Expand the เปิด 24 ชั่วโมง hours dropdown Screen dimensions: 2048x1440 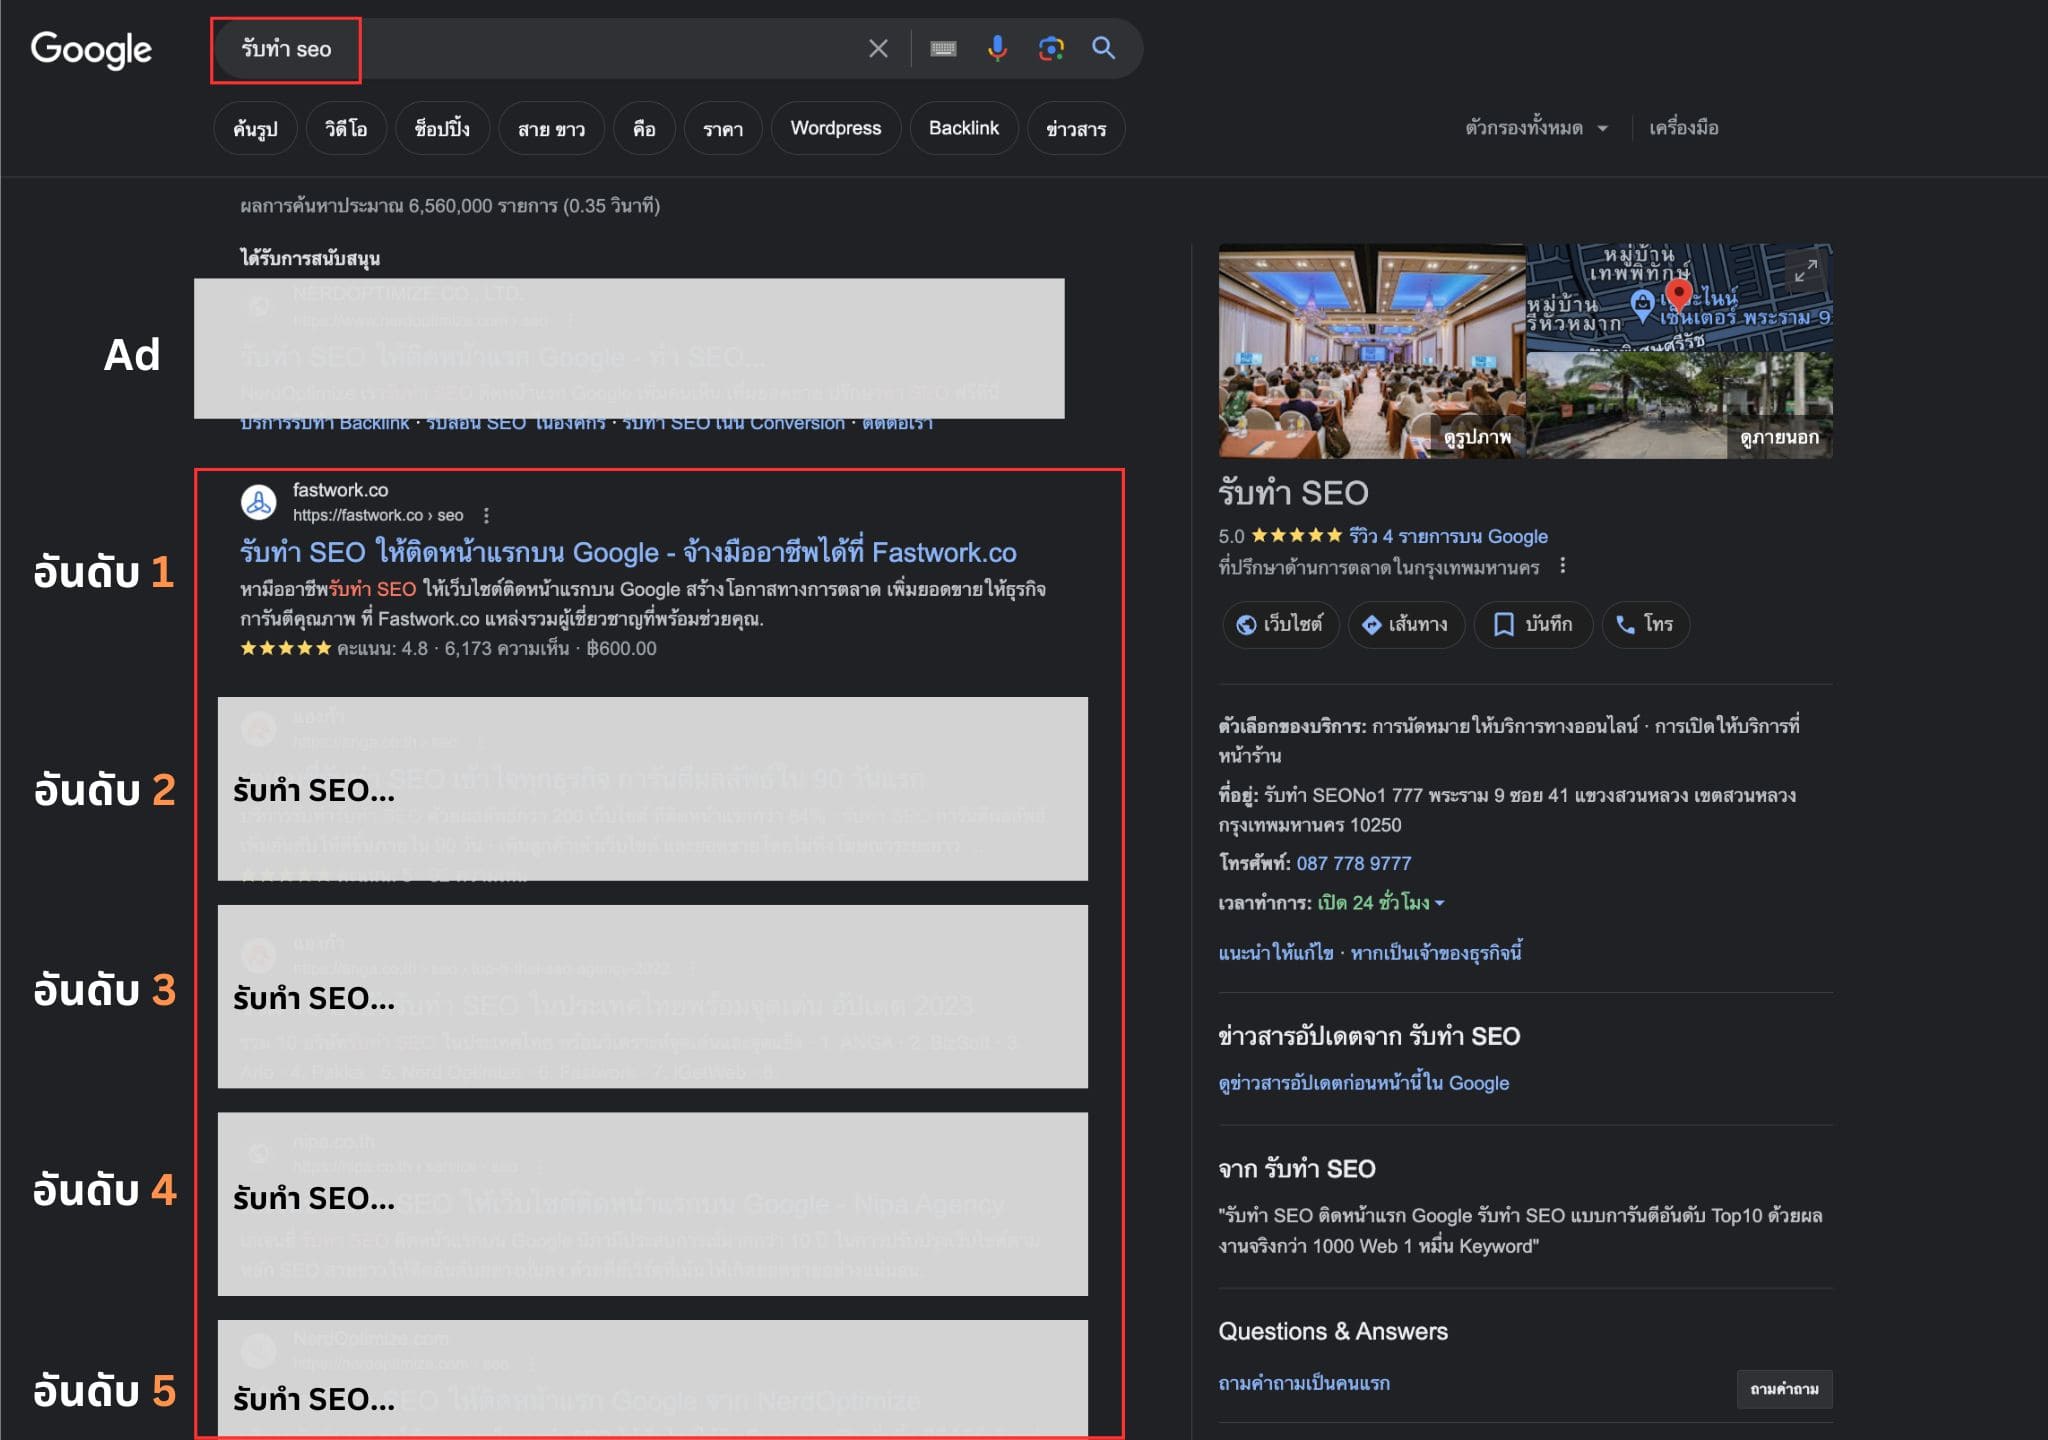[1381, 902]
